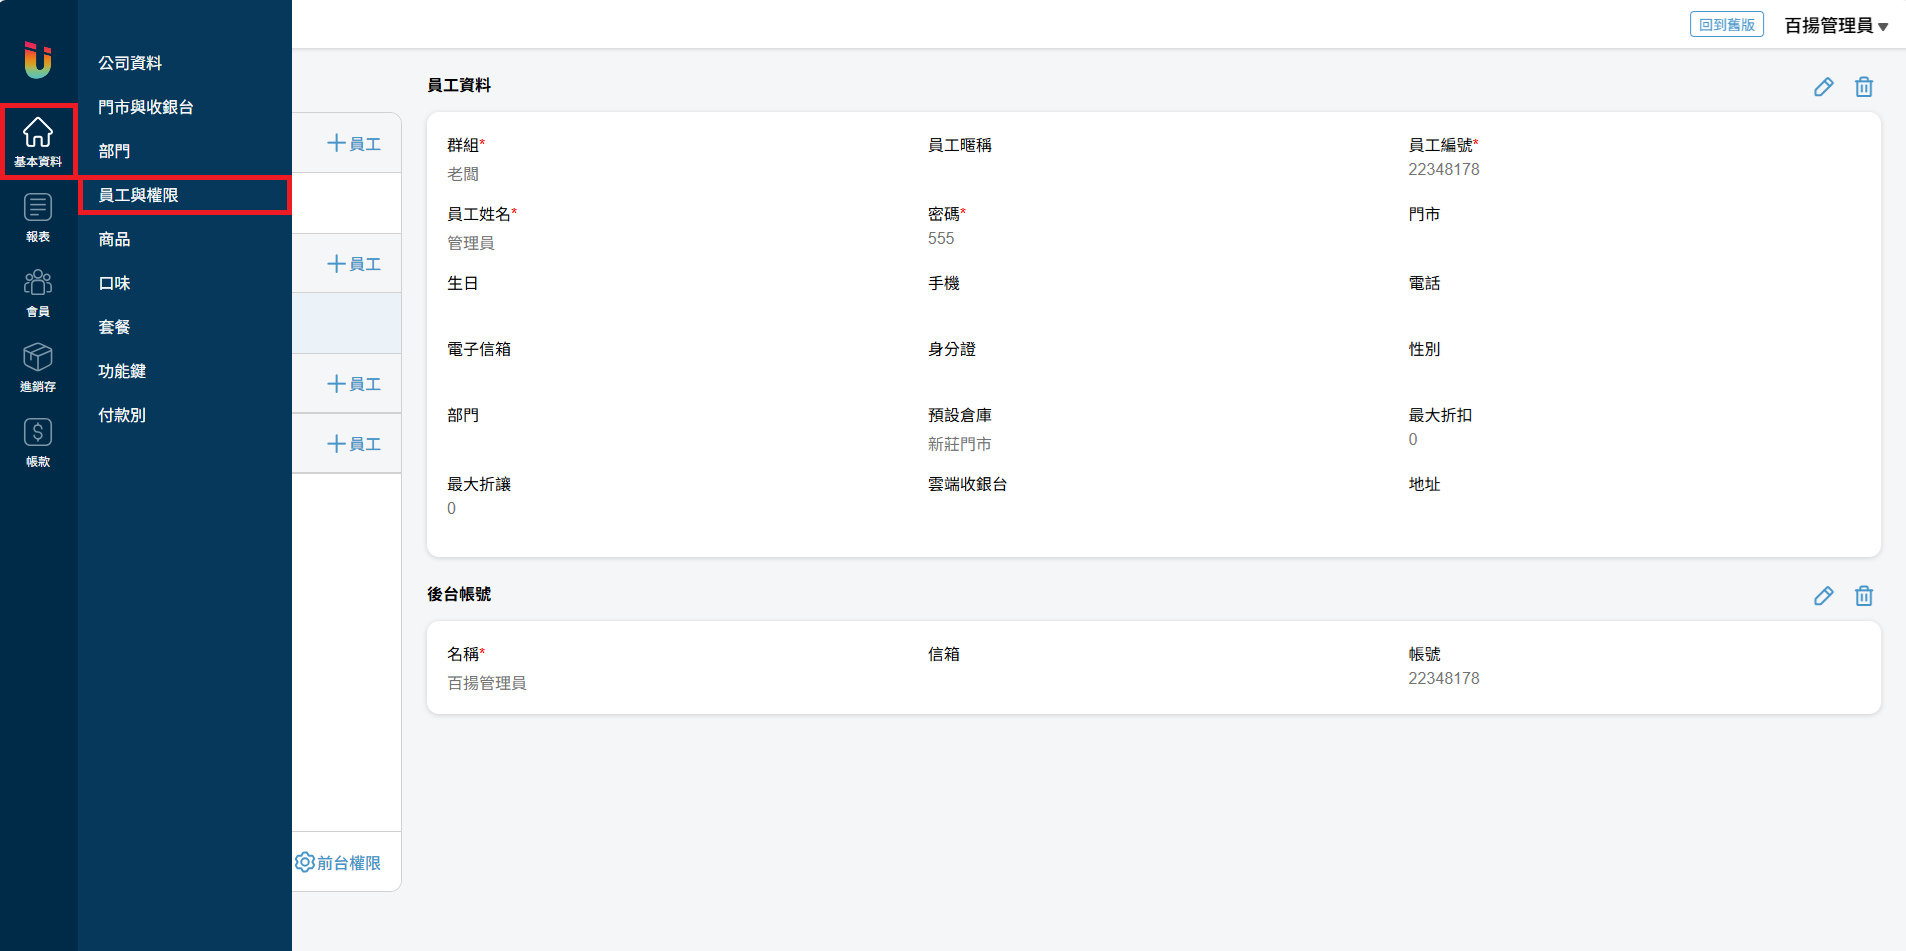Delete 後台帳號 with the trash icon
1906x951 pixels.
click(x=1863, y=596)
